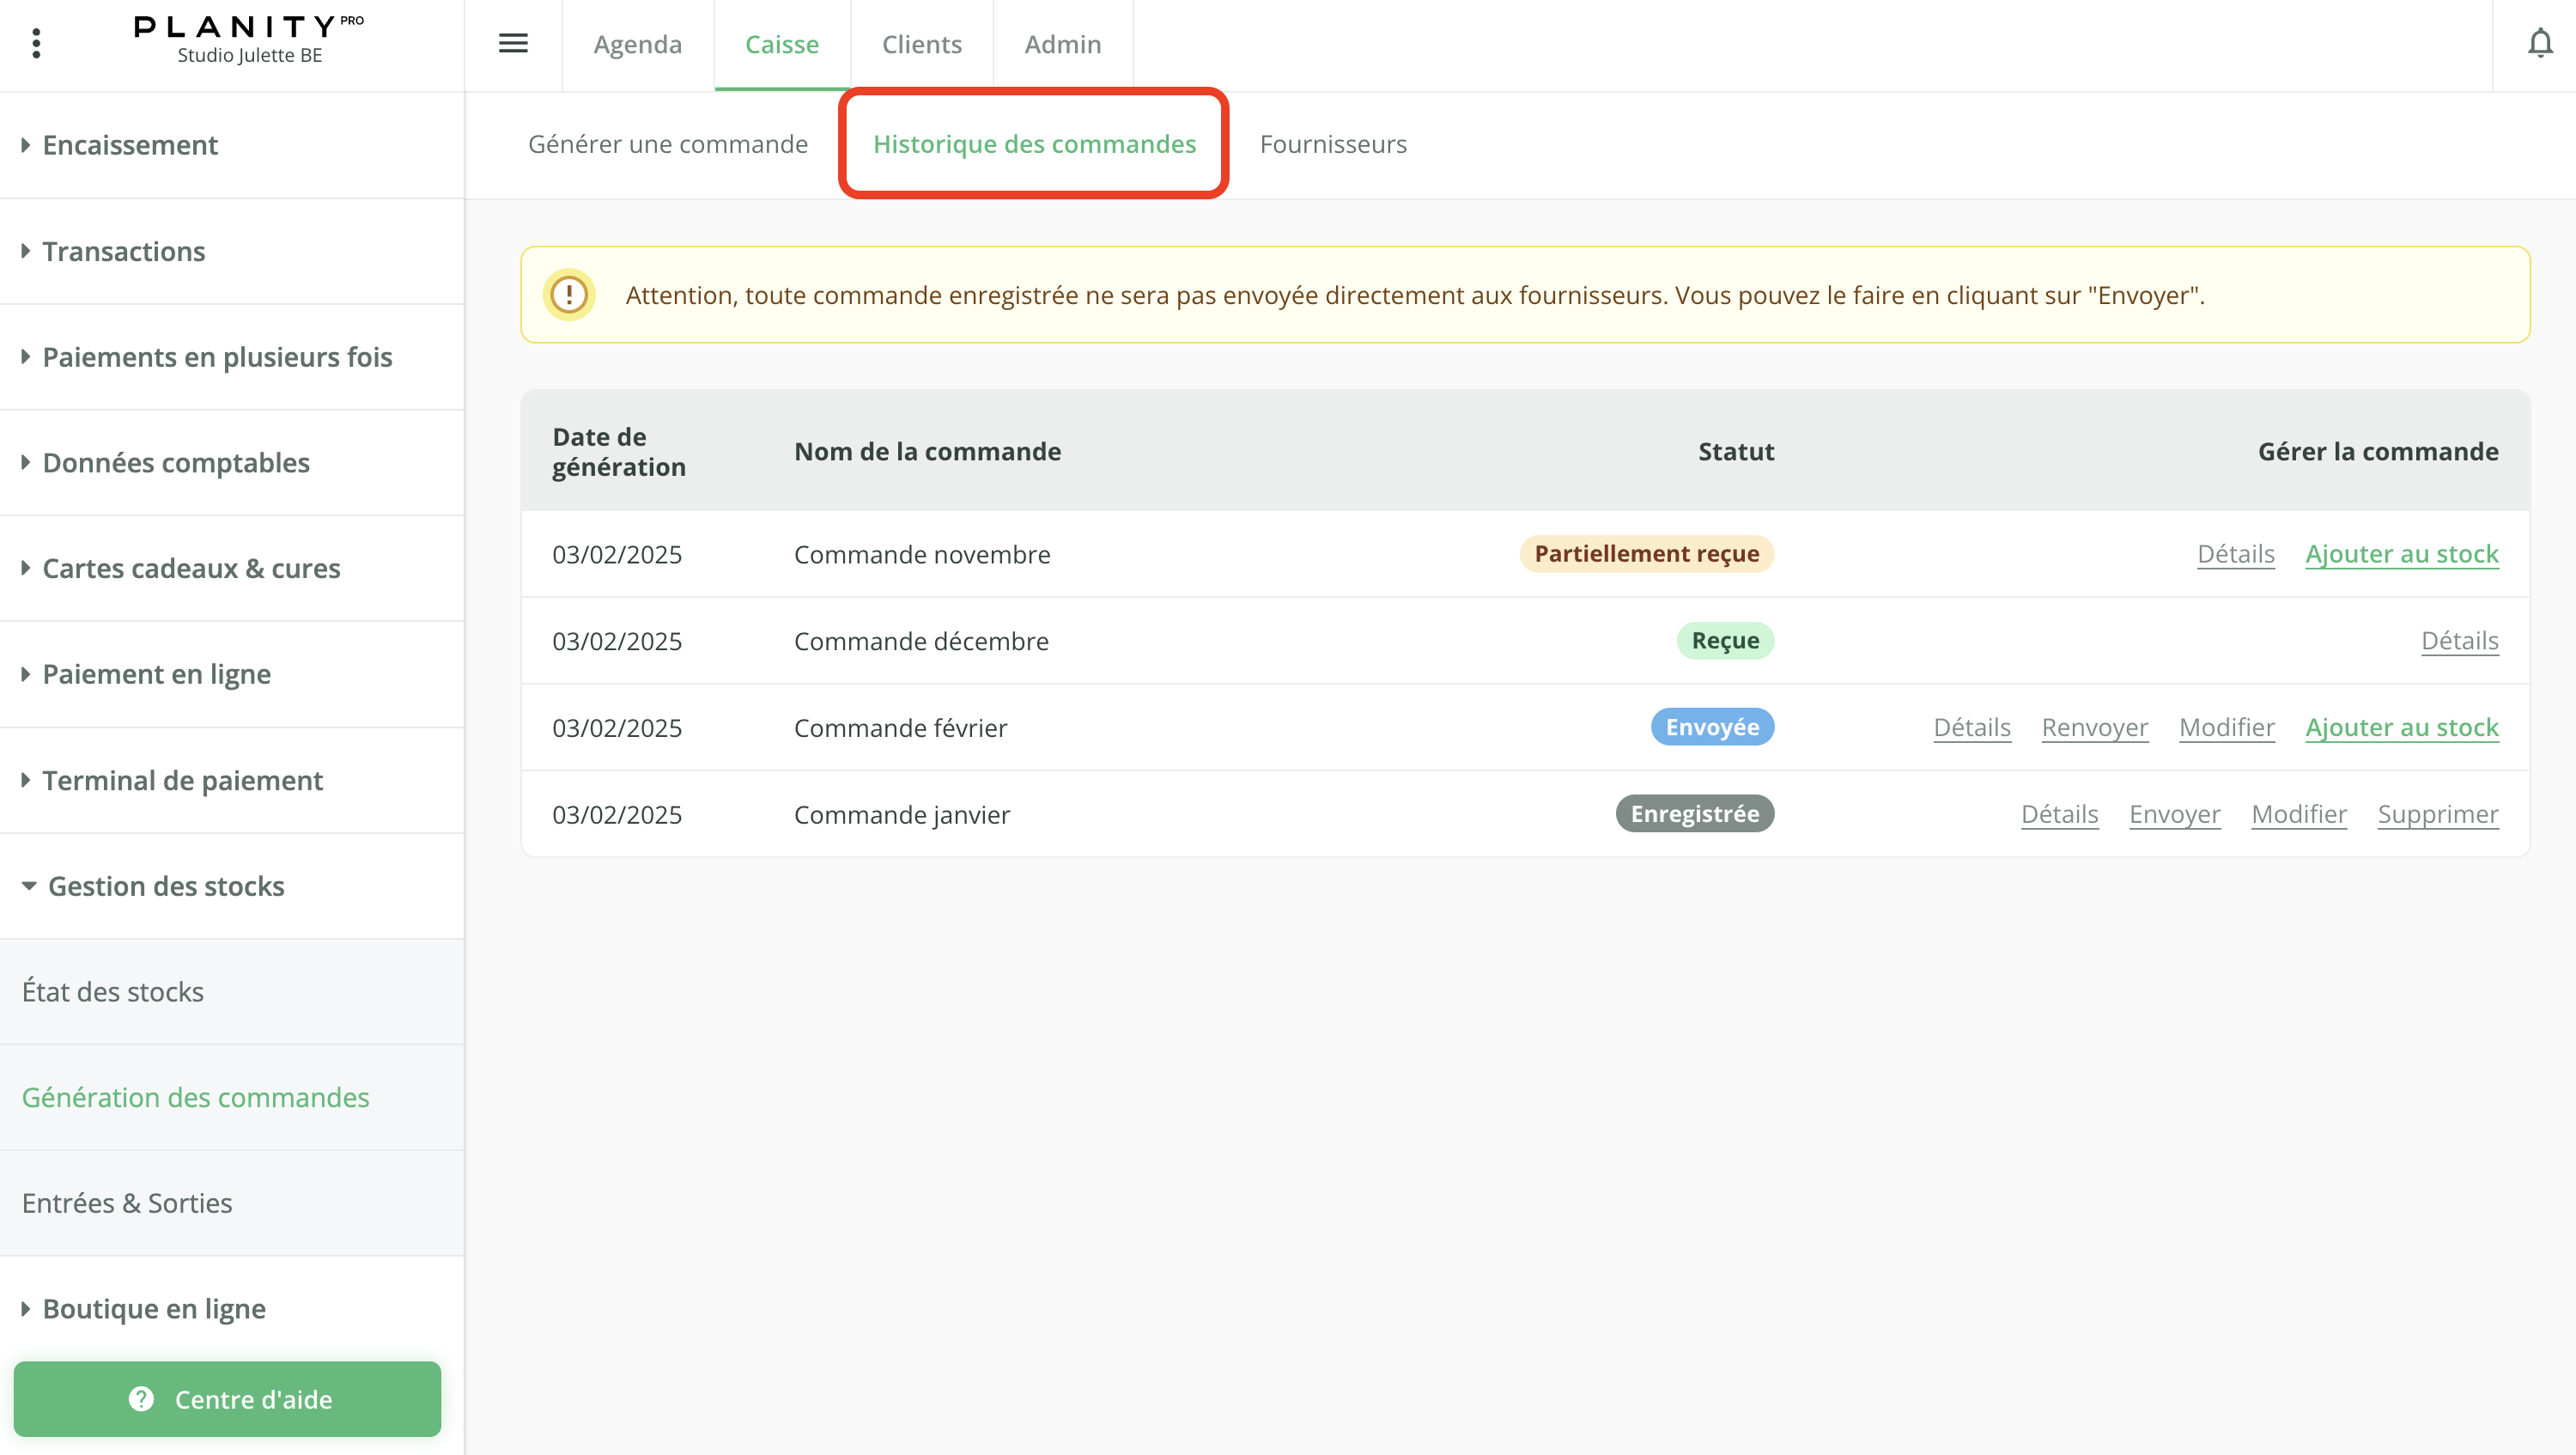2576x1455 pixels.
Task: Expand Paiements en plusieurs fois
Action: tap(217, 357)
